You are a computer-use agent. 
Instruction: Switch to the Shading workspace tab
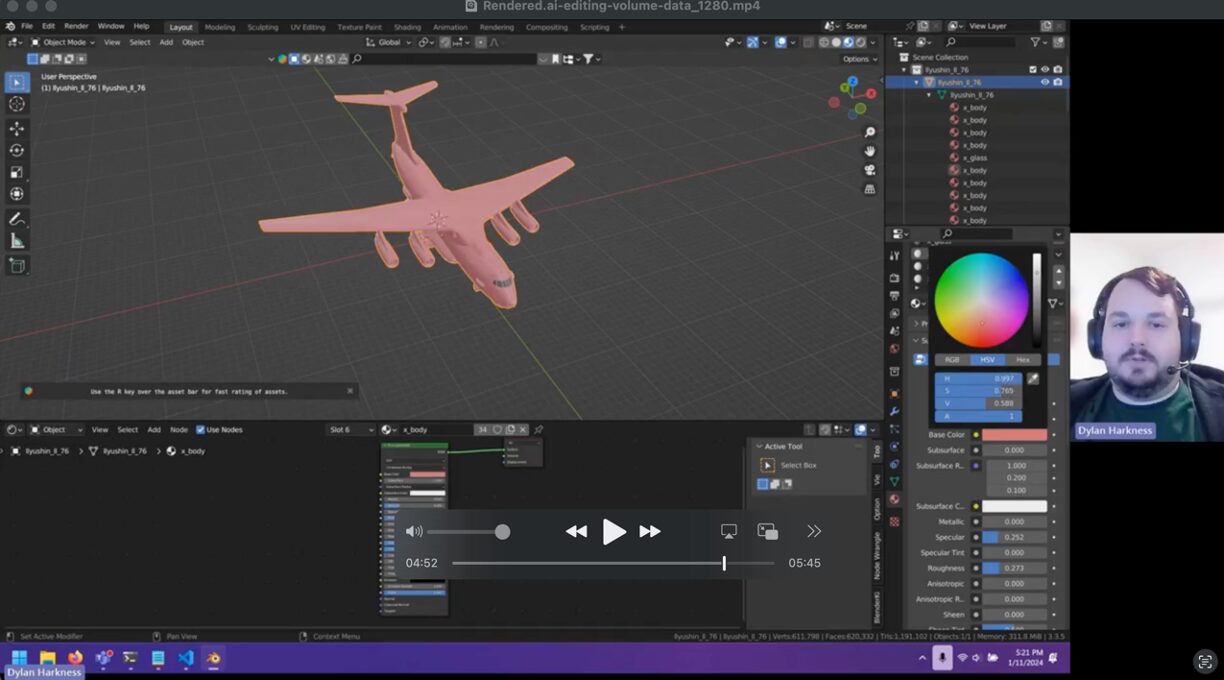pos(407,27)
